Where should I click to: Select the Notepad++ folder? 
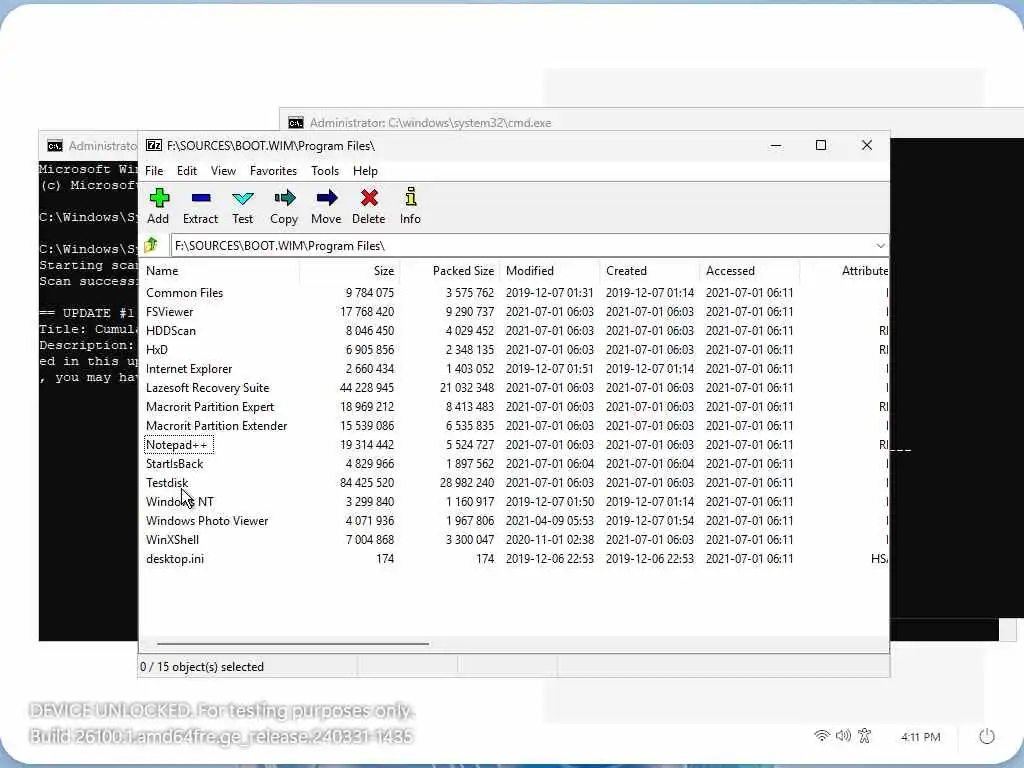click(x=178, y=445)
